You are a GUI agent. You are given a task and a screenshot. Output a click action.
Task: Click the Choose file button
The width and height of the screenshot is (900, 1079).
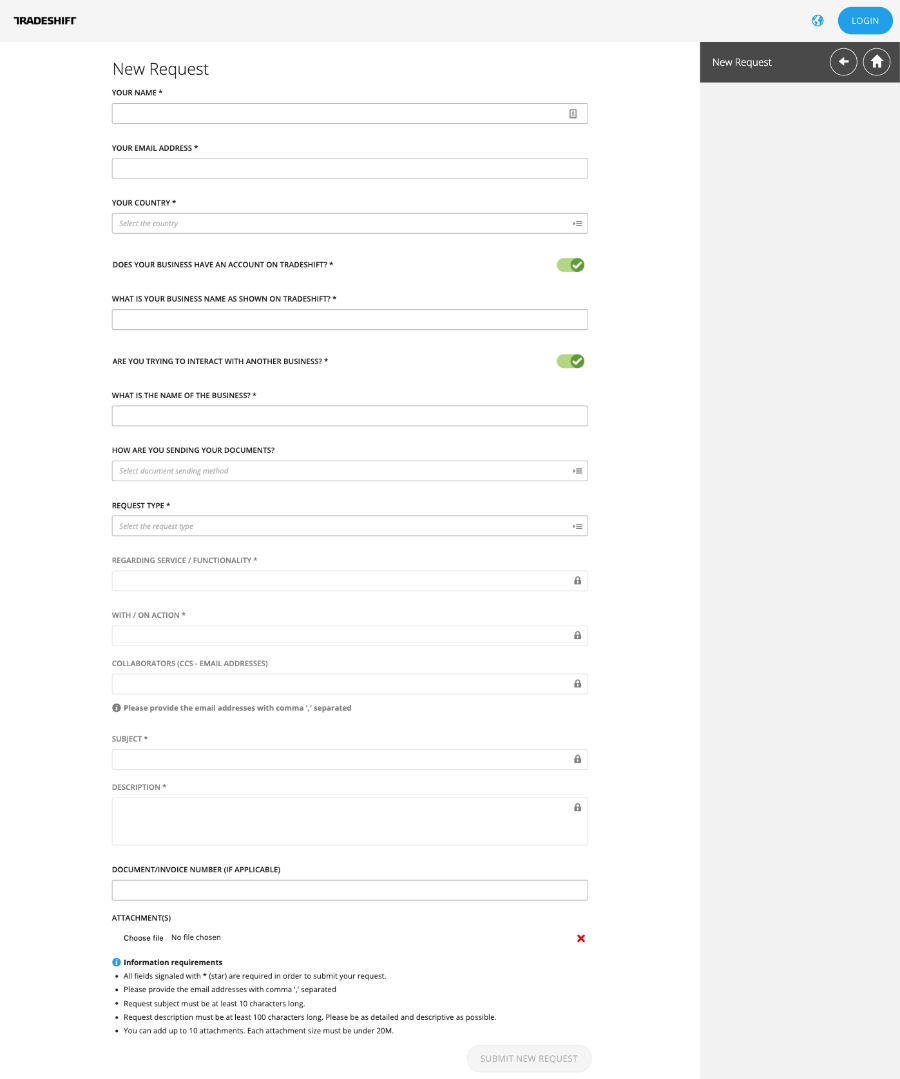tap(143, 938)
